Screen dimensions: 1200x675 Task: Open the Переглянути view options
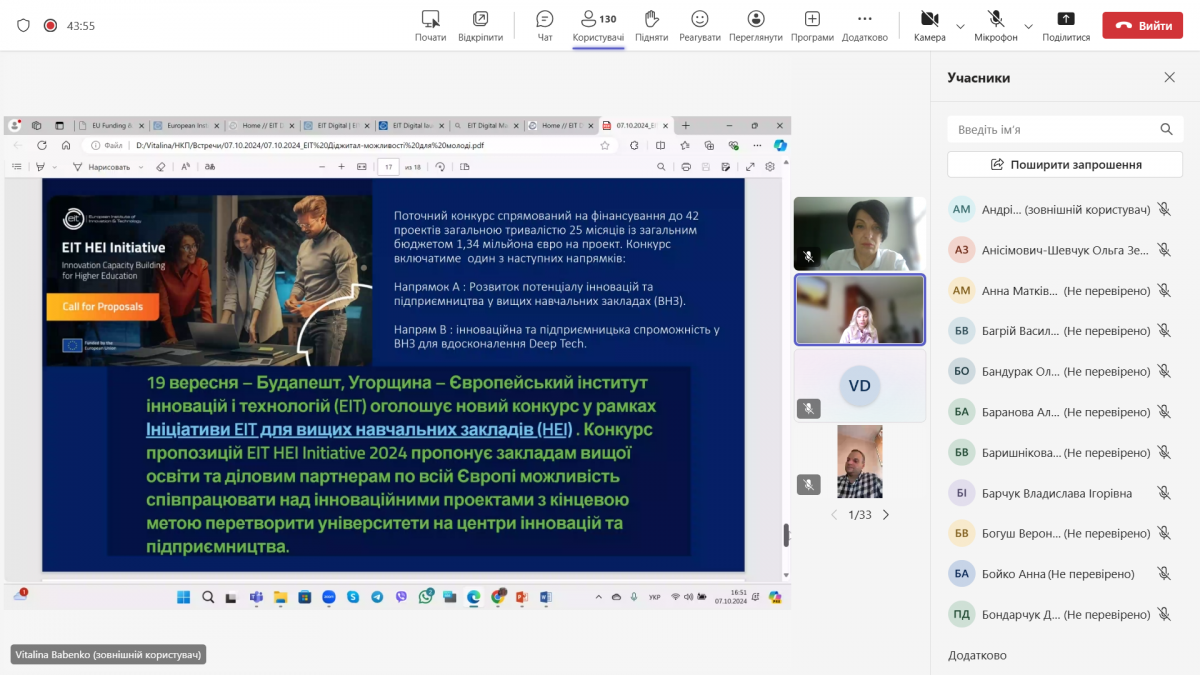tap(756, 26)
